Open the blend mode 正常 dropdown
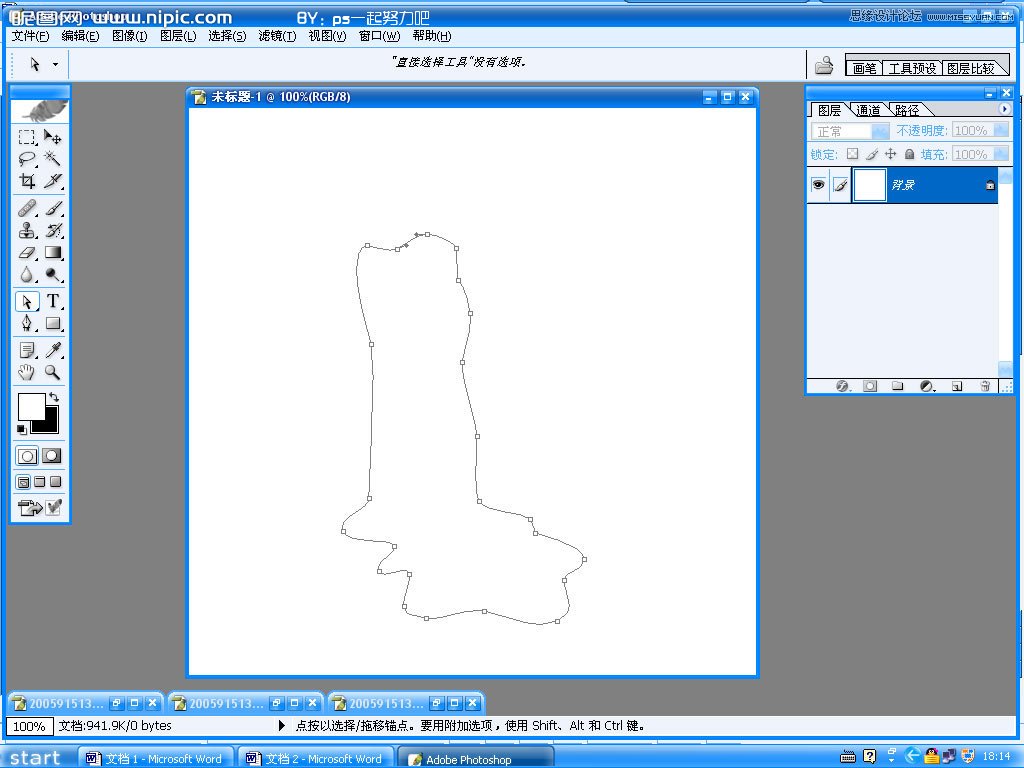 tap(880, 131)
